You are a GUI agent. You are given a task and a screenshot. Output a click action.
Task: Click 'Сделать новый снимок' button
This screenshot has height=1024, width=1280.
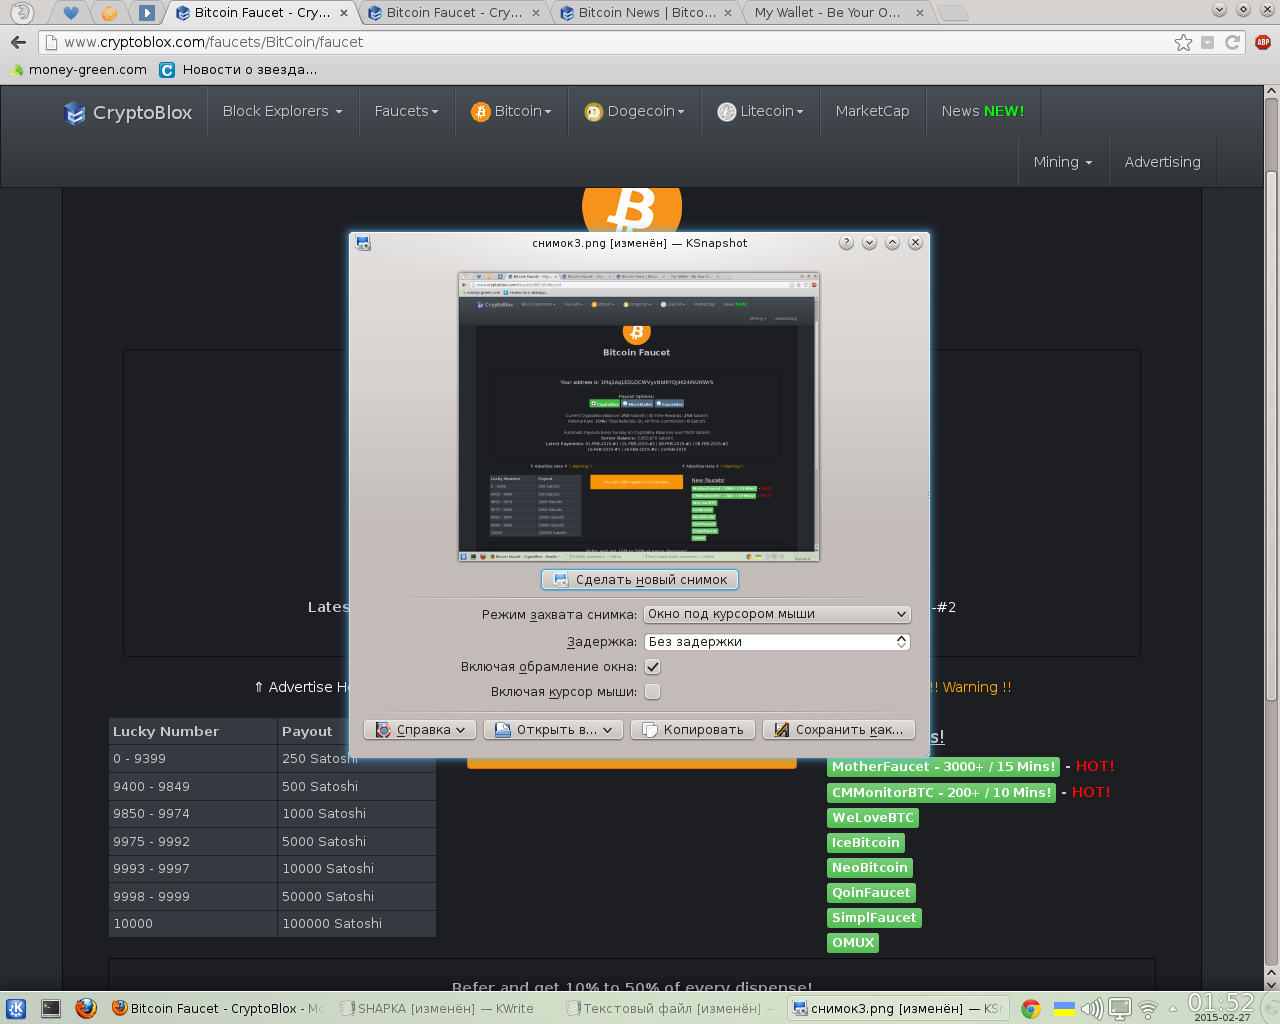tap(640, 580)
